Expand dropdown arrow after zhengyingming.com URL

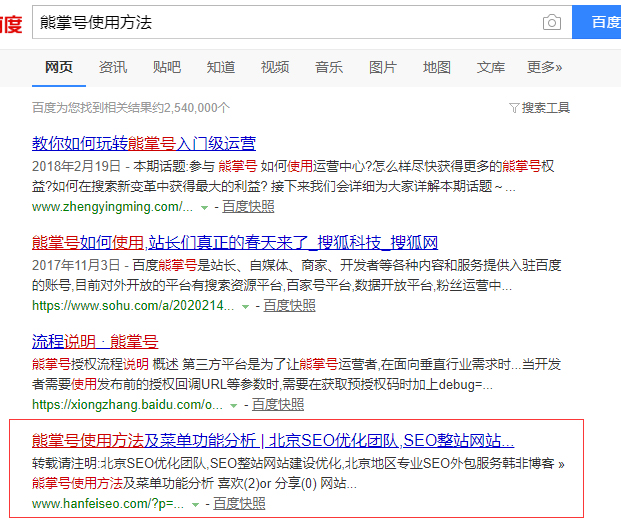coord(204,208)
